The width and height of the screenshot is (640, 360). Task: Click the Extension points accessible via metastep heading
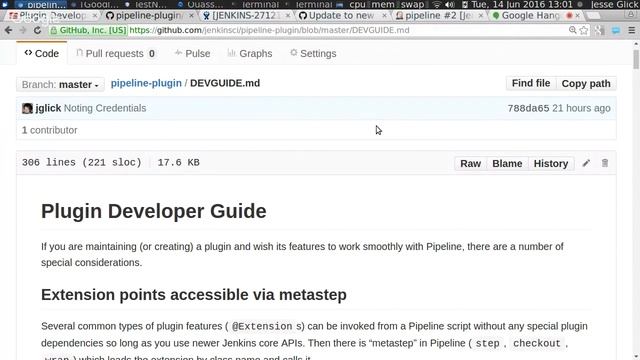(194, 295)
